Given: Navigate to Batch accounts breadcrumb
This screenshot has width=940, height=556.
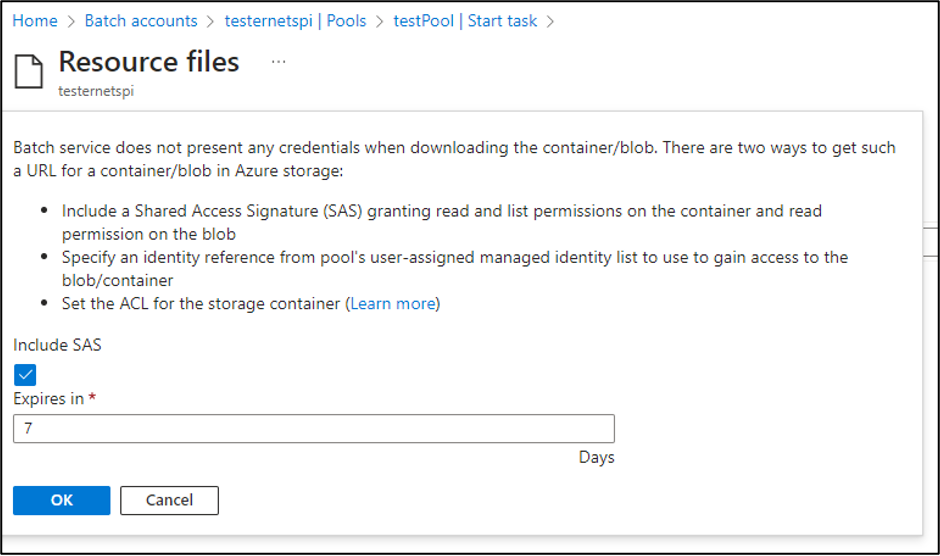Looking at the screenshot, I should pyautogui.click(x=141, y=21).
